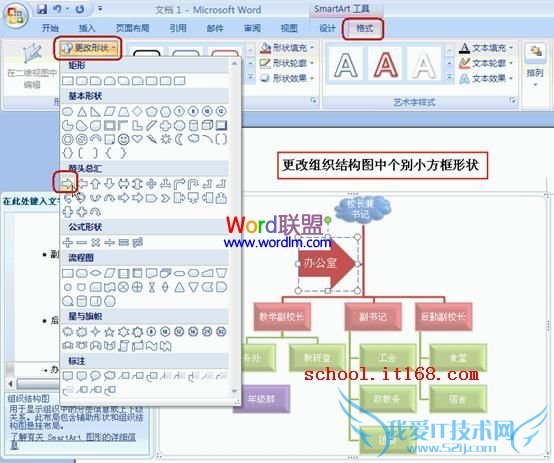Pick the right arrow shape
Screen dimensions: 554x463
pos(67,183)
